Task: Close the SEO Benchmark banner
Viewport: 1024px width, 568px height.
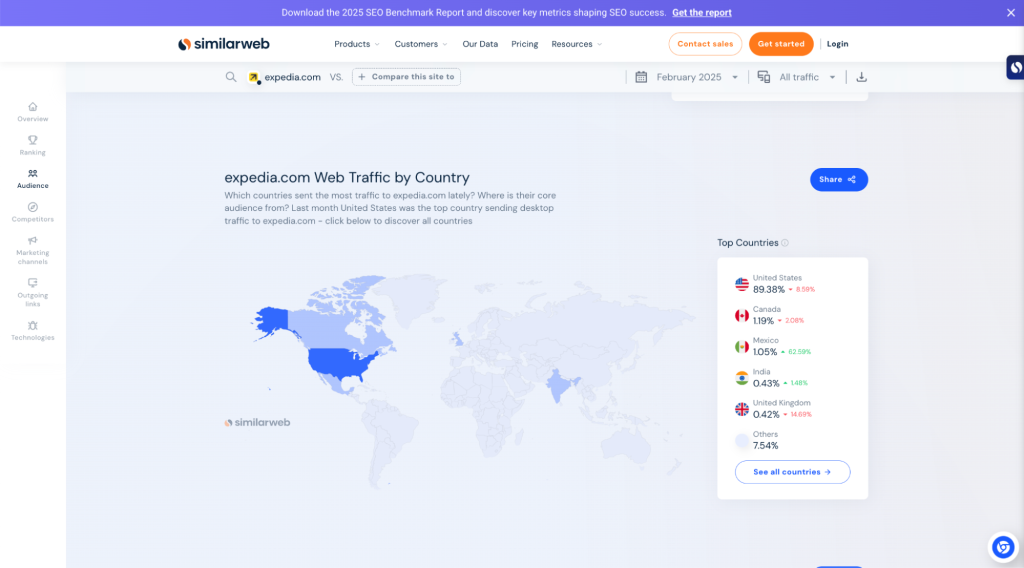Action: click(x=1011, y=12)
